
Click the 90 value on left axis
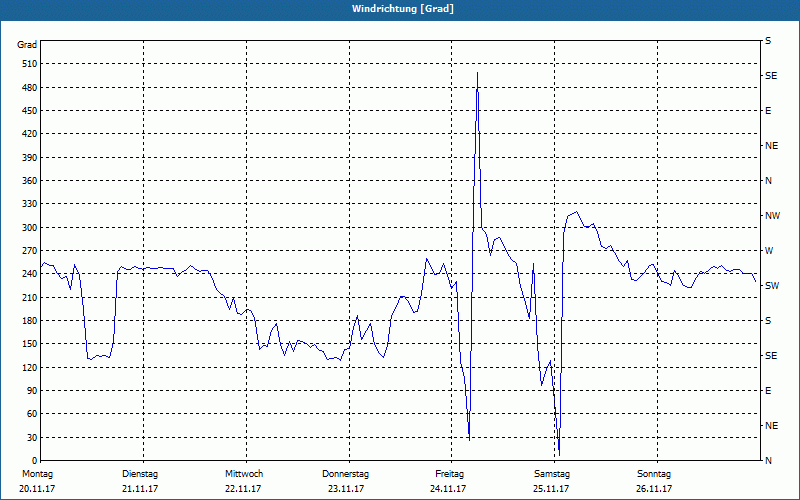click(32, 391)
